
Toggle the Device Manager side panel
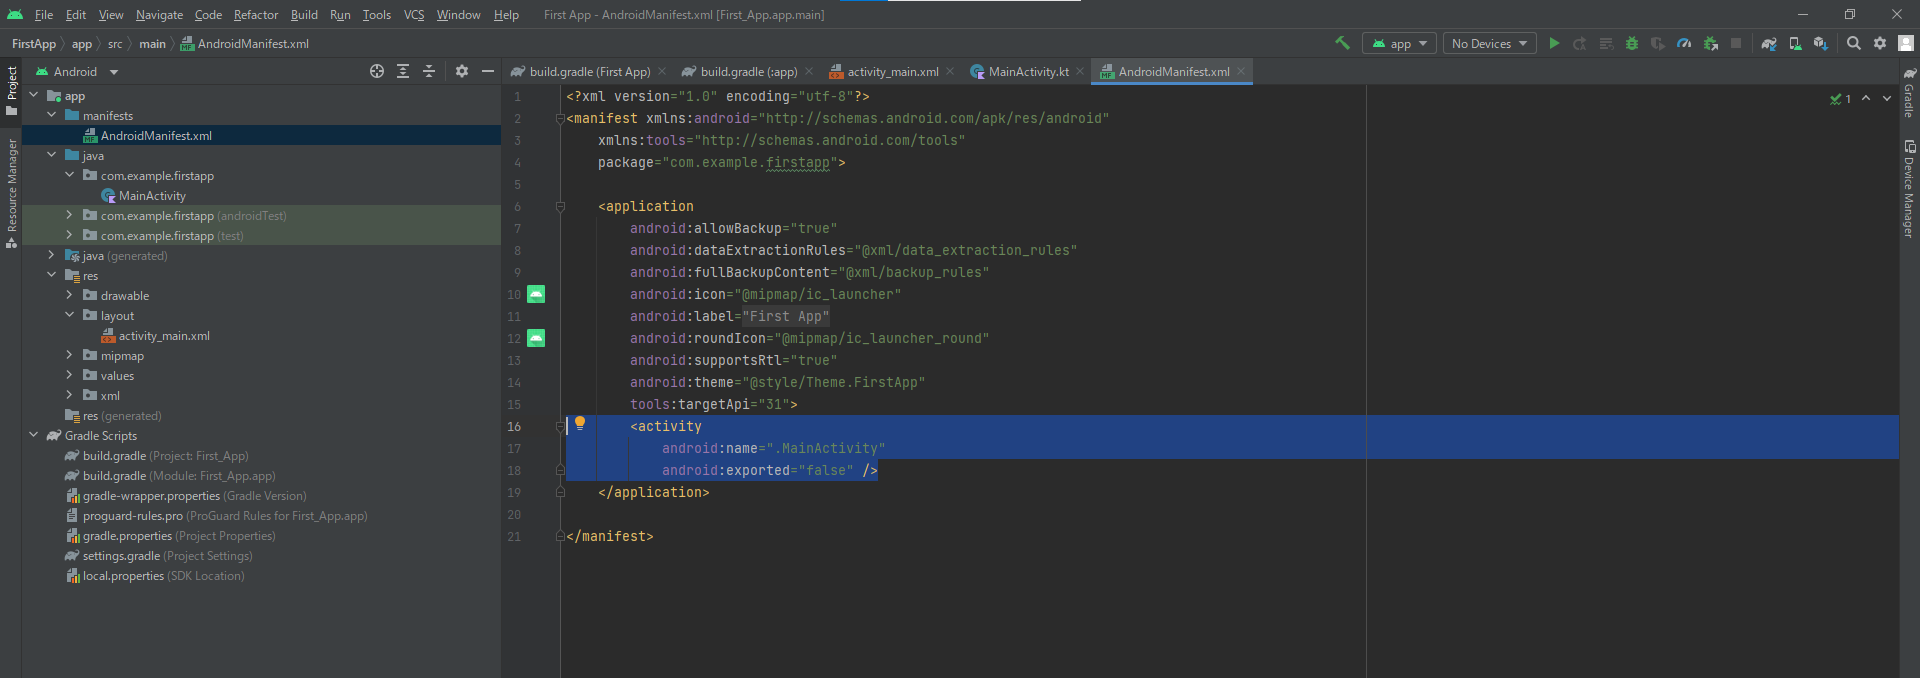pyautogui.click(x=1909, y=188)
